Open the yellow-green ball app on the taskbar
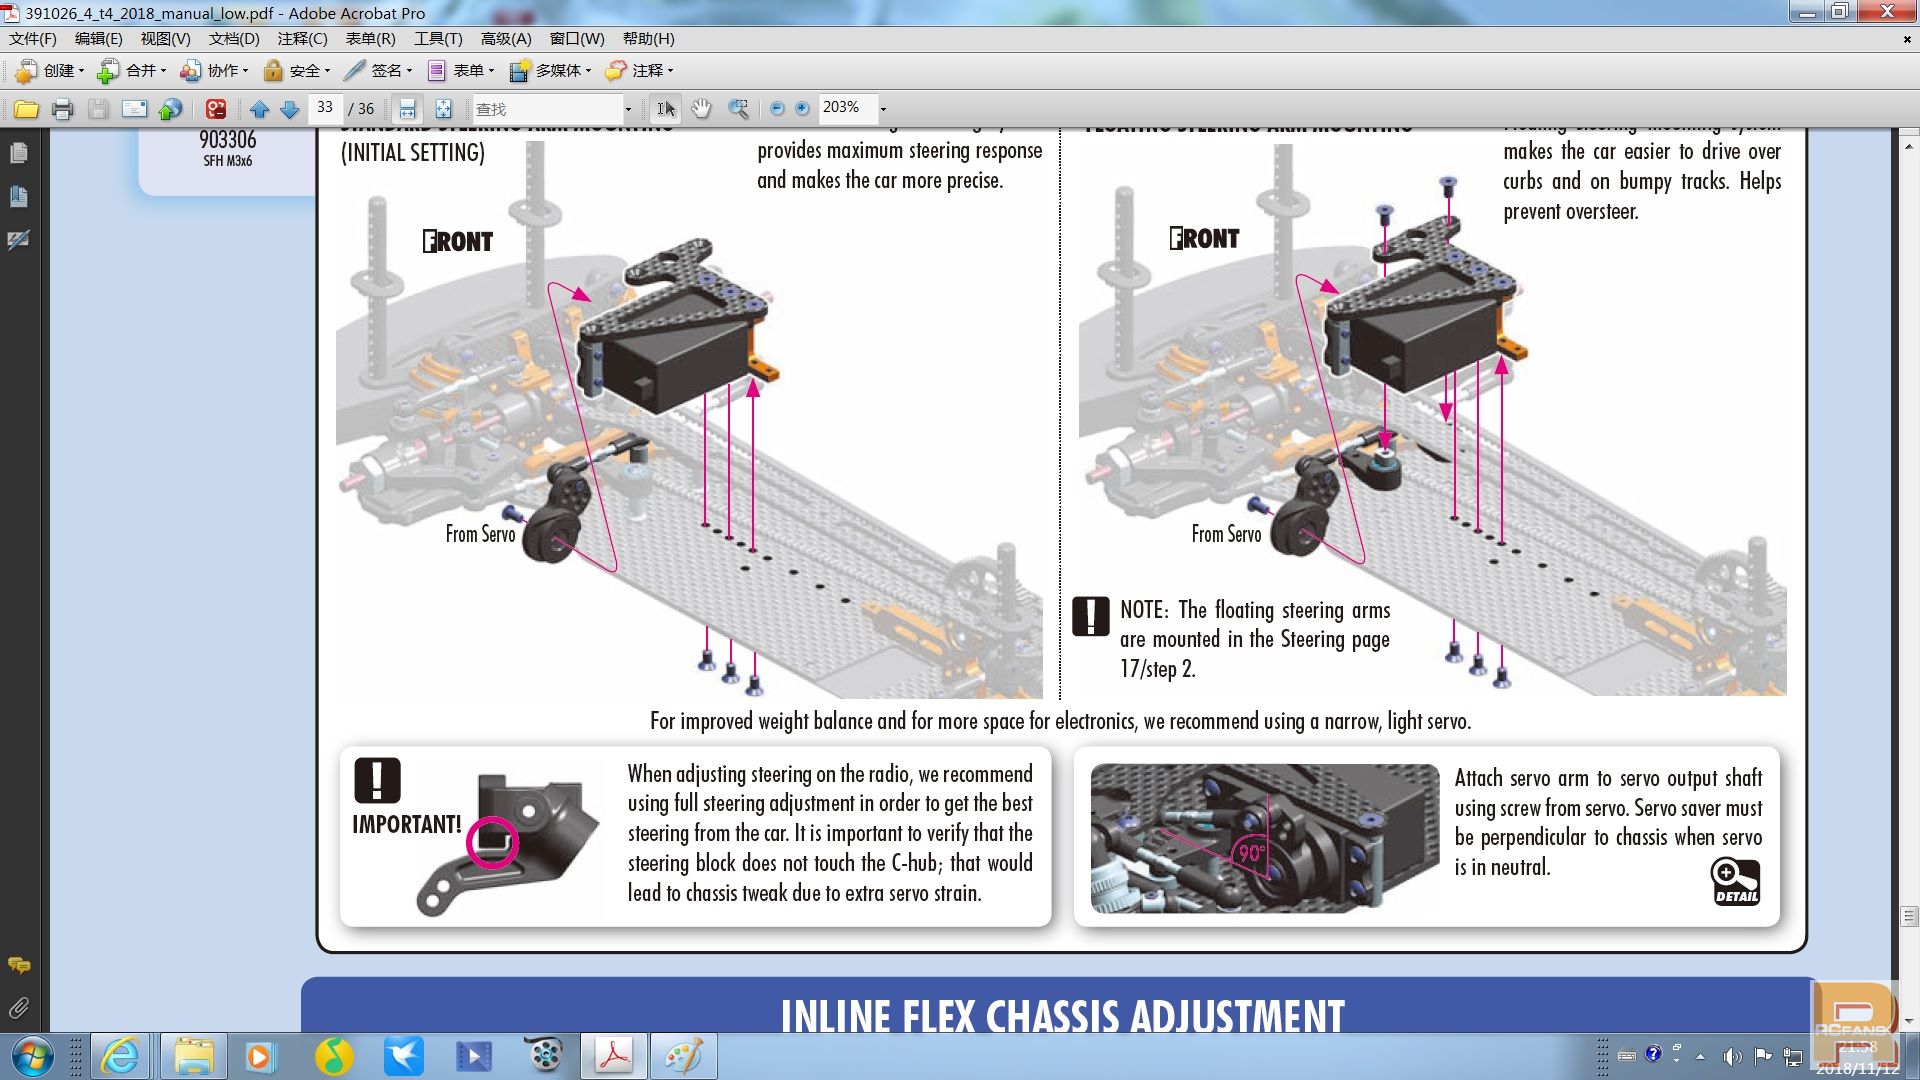 334,1057
